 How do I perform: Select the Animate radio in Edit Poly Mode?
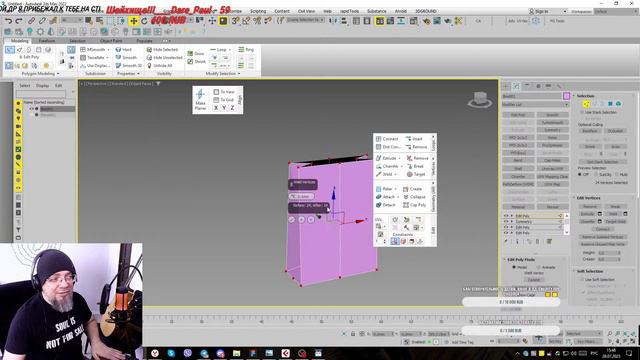(539, 267)
